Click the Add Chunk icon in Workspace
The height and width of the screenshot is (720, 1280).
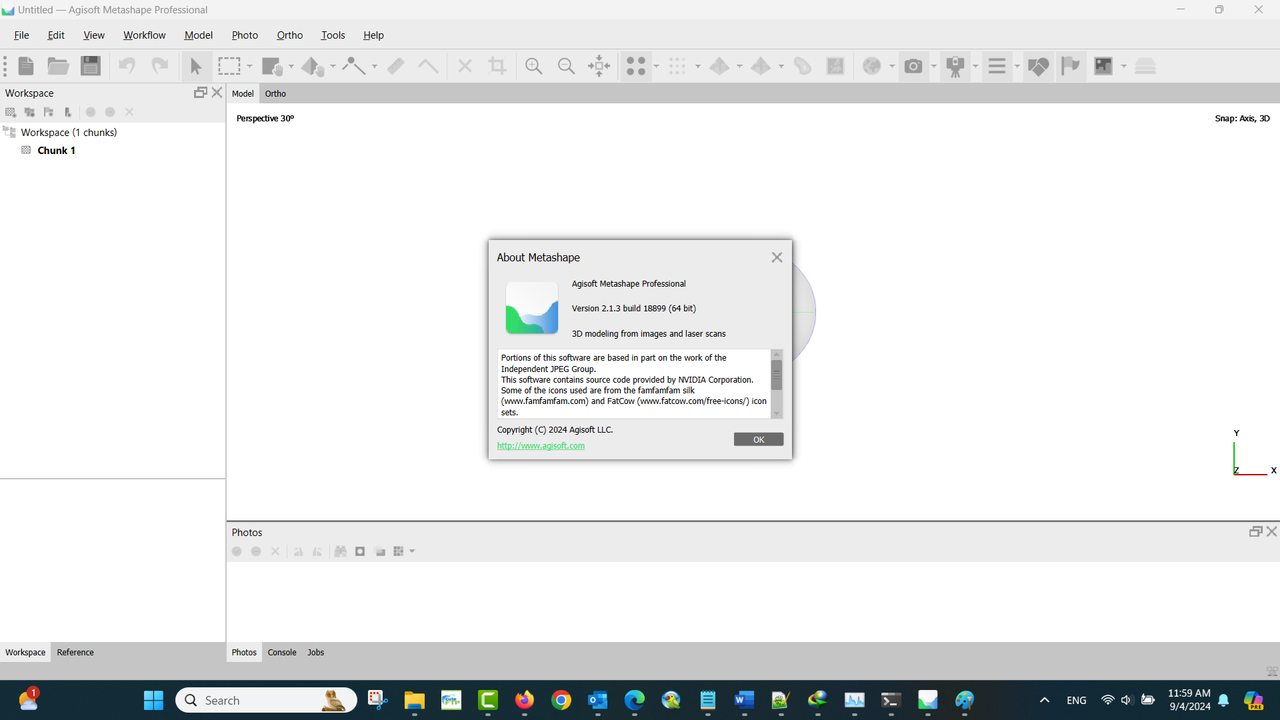tap(11, 112)
